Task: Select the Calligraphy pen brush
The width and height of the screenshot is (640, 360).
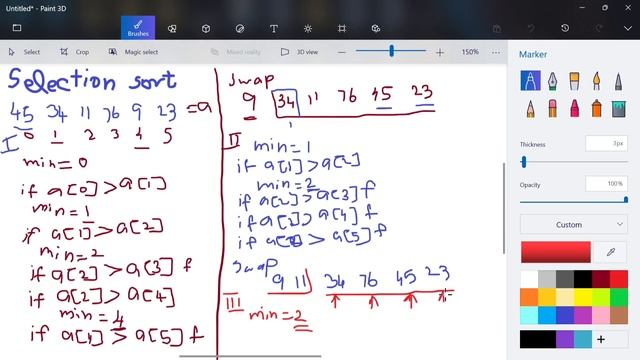Action: 552,80
